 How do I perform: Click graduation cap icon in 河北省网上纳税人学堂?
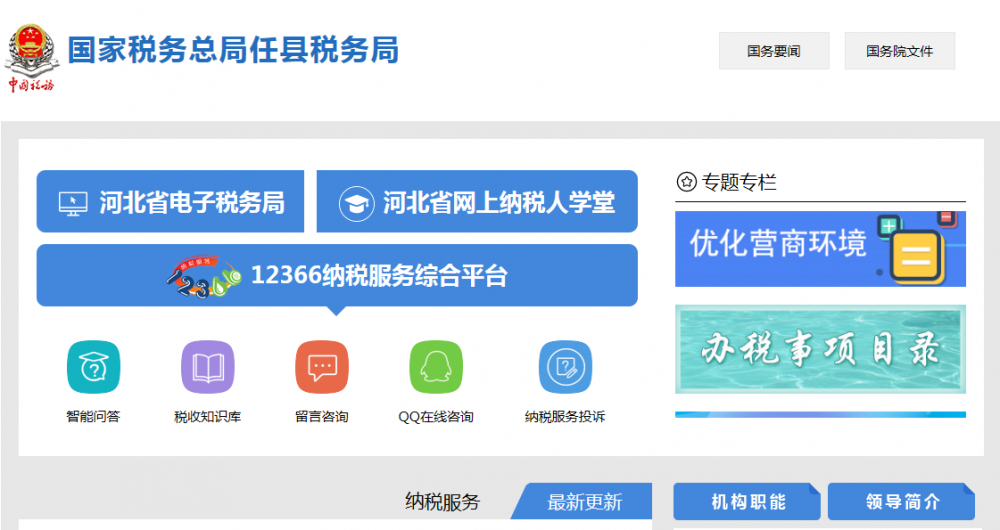point(354,203)
